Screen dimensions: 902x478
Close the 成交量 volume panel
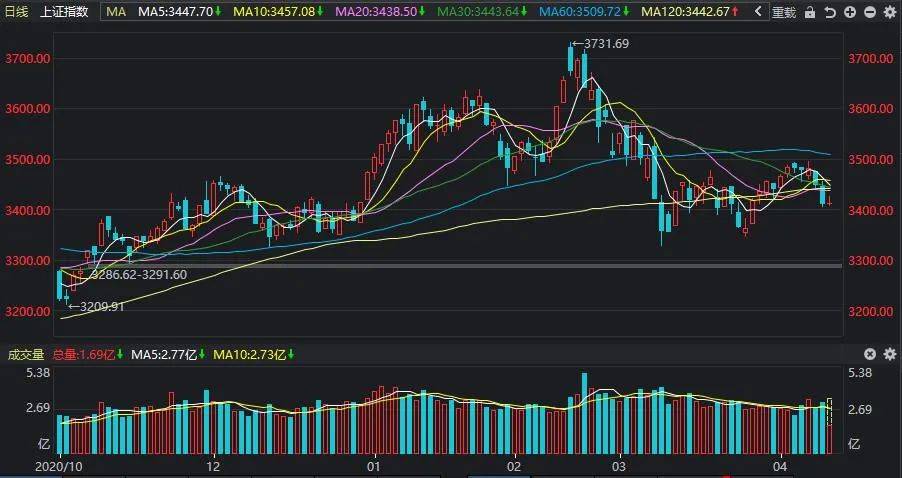pyautogui.click(x=889, y=354)
